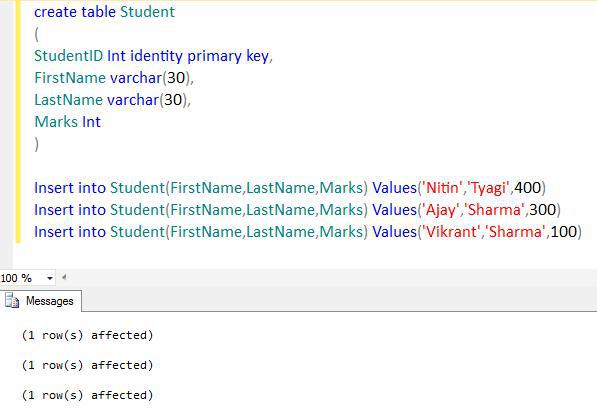597x416 pixels.
Task: Click the 'create table Student' line
Action: click(104, 12)
